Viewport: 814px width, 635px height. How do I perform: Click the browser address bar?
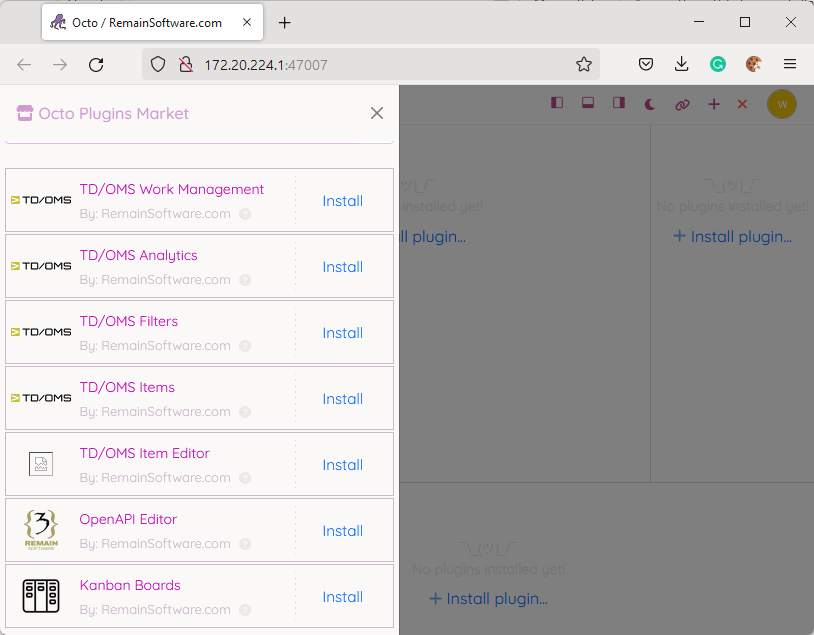[380, 64]
